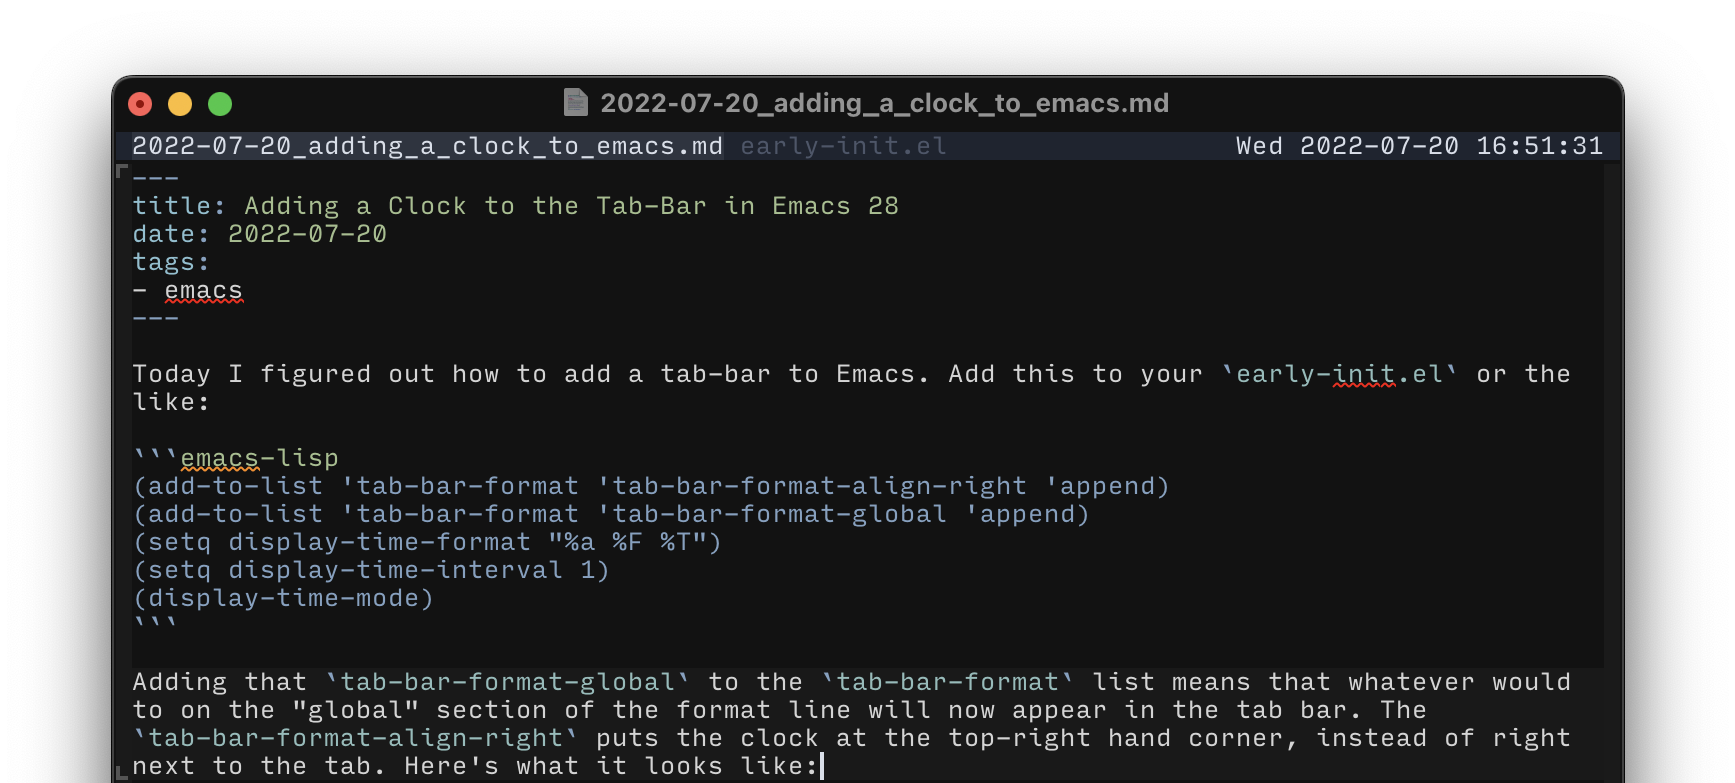Click the inline early-init.el code reference
1735x783 pixels.
point(1338,373)
